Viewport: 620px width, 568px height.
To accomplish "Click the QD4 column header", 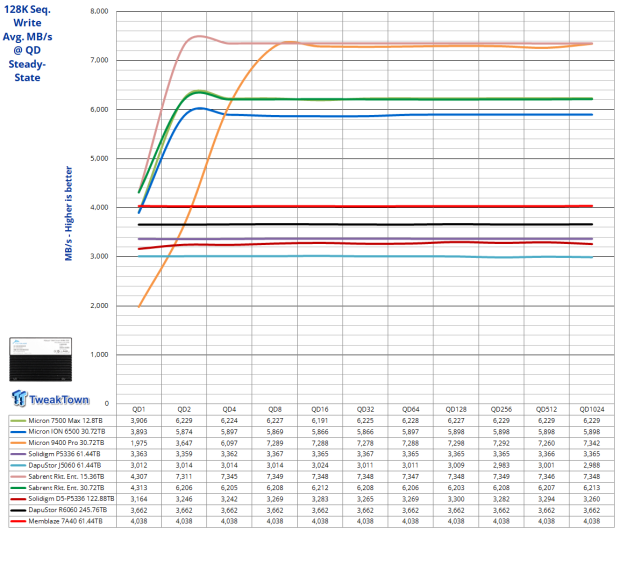I will [229, 409].
